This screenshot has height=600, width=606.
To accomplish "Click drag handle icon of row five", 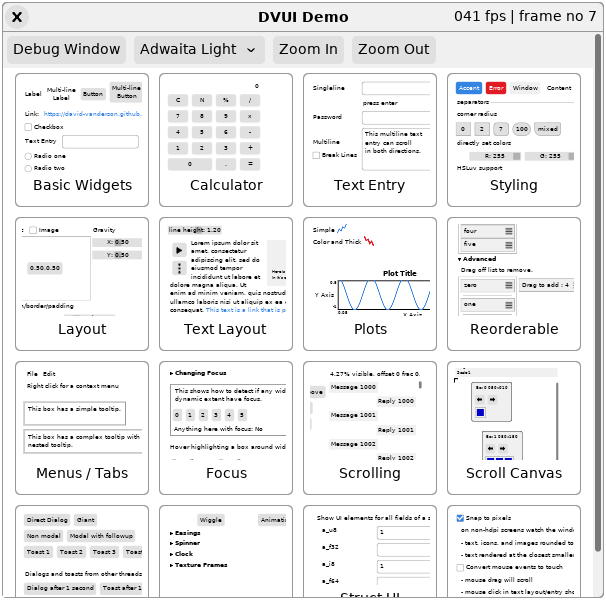I will 509,245.
